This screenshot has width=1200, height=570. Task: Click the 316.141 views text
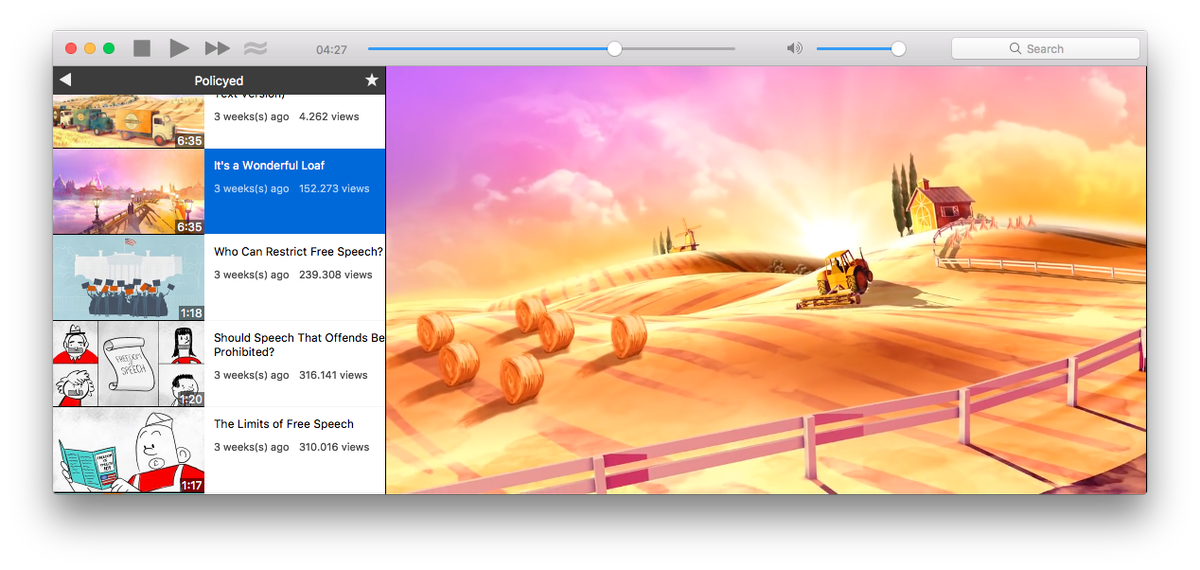click(x=333, y=375)
